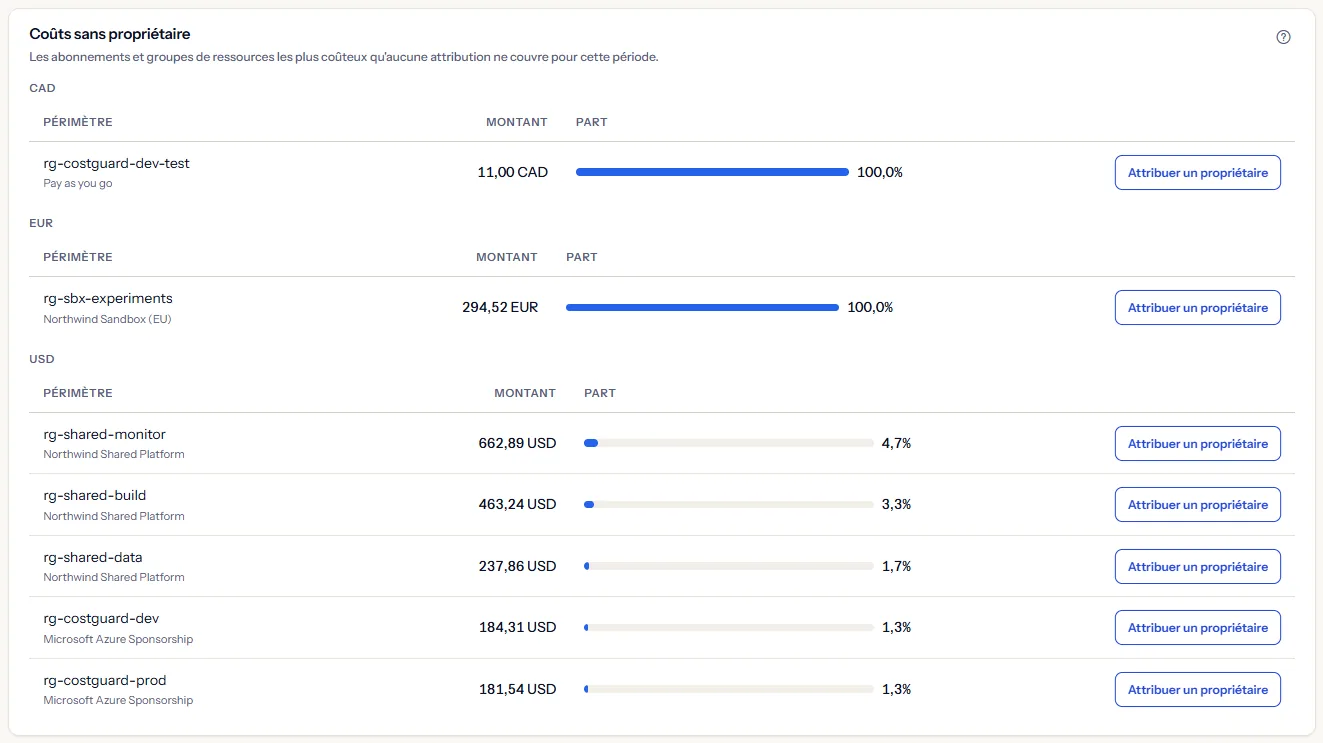Click the Northwind Sandbox (EU) subscription label
Image resolution: width=1323 pixels, height=743 pixels.
[x=108, y=319]
